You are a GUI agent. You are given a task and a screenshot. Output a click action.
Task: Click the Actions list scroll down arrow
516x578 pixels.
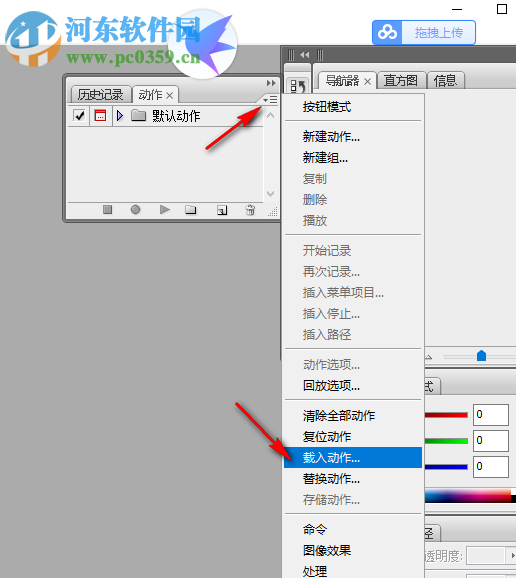(x=271, y=194)
